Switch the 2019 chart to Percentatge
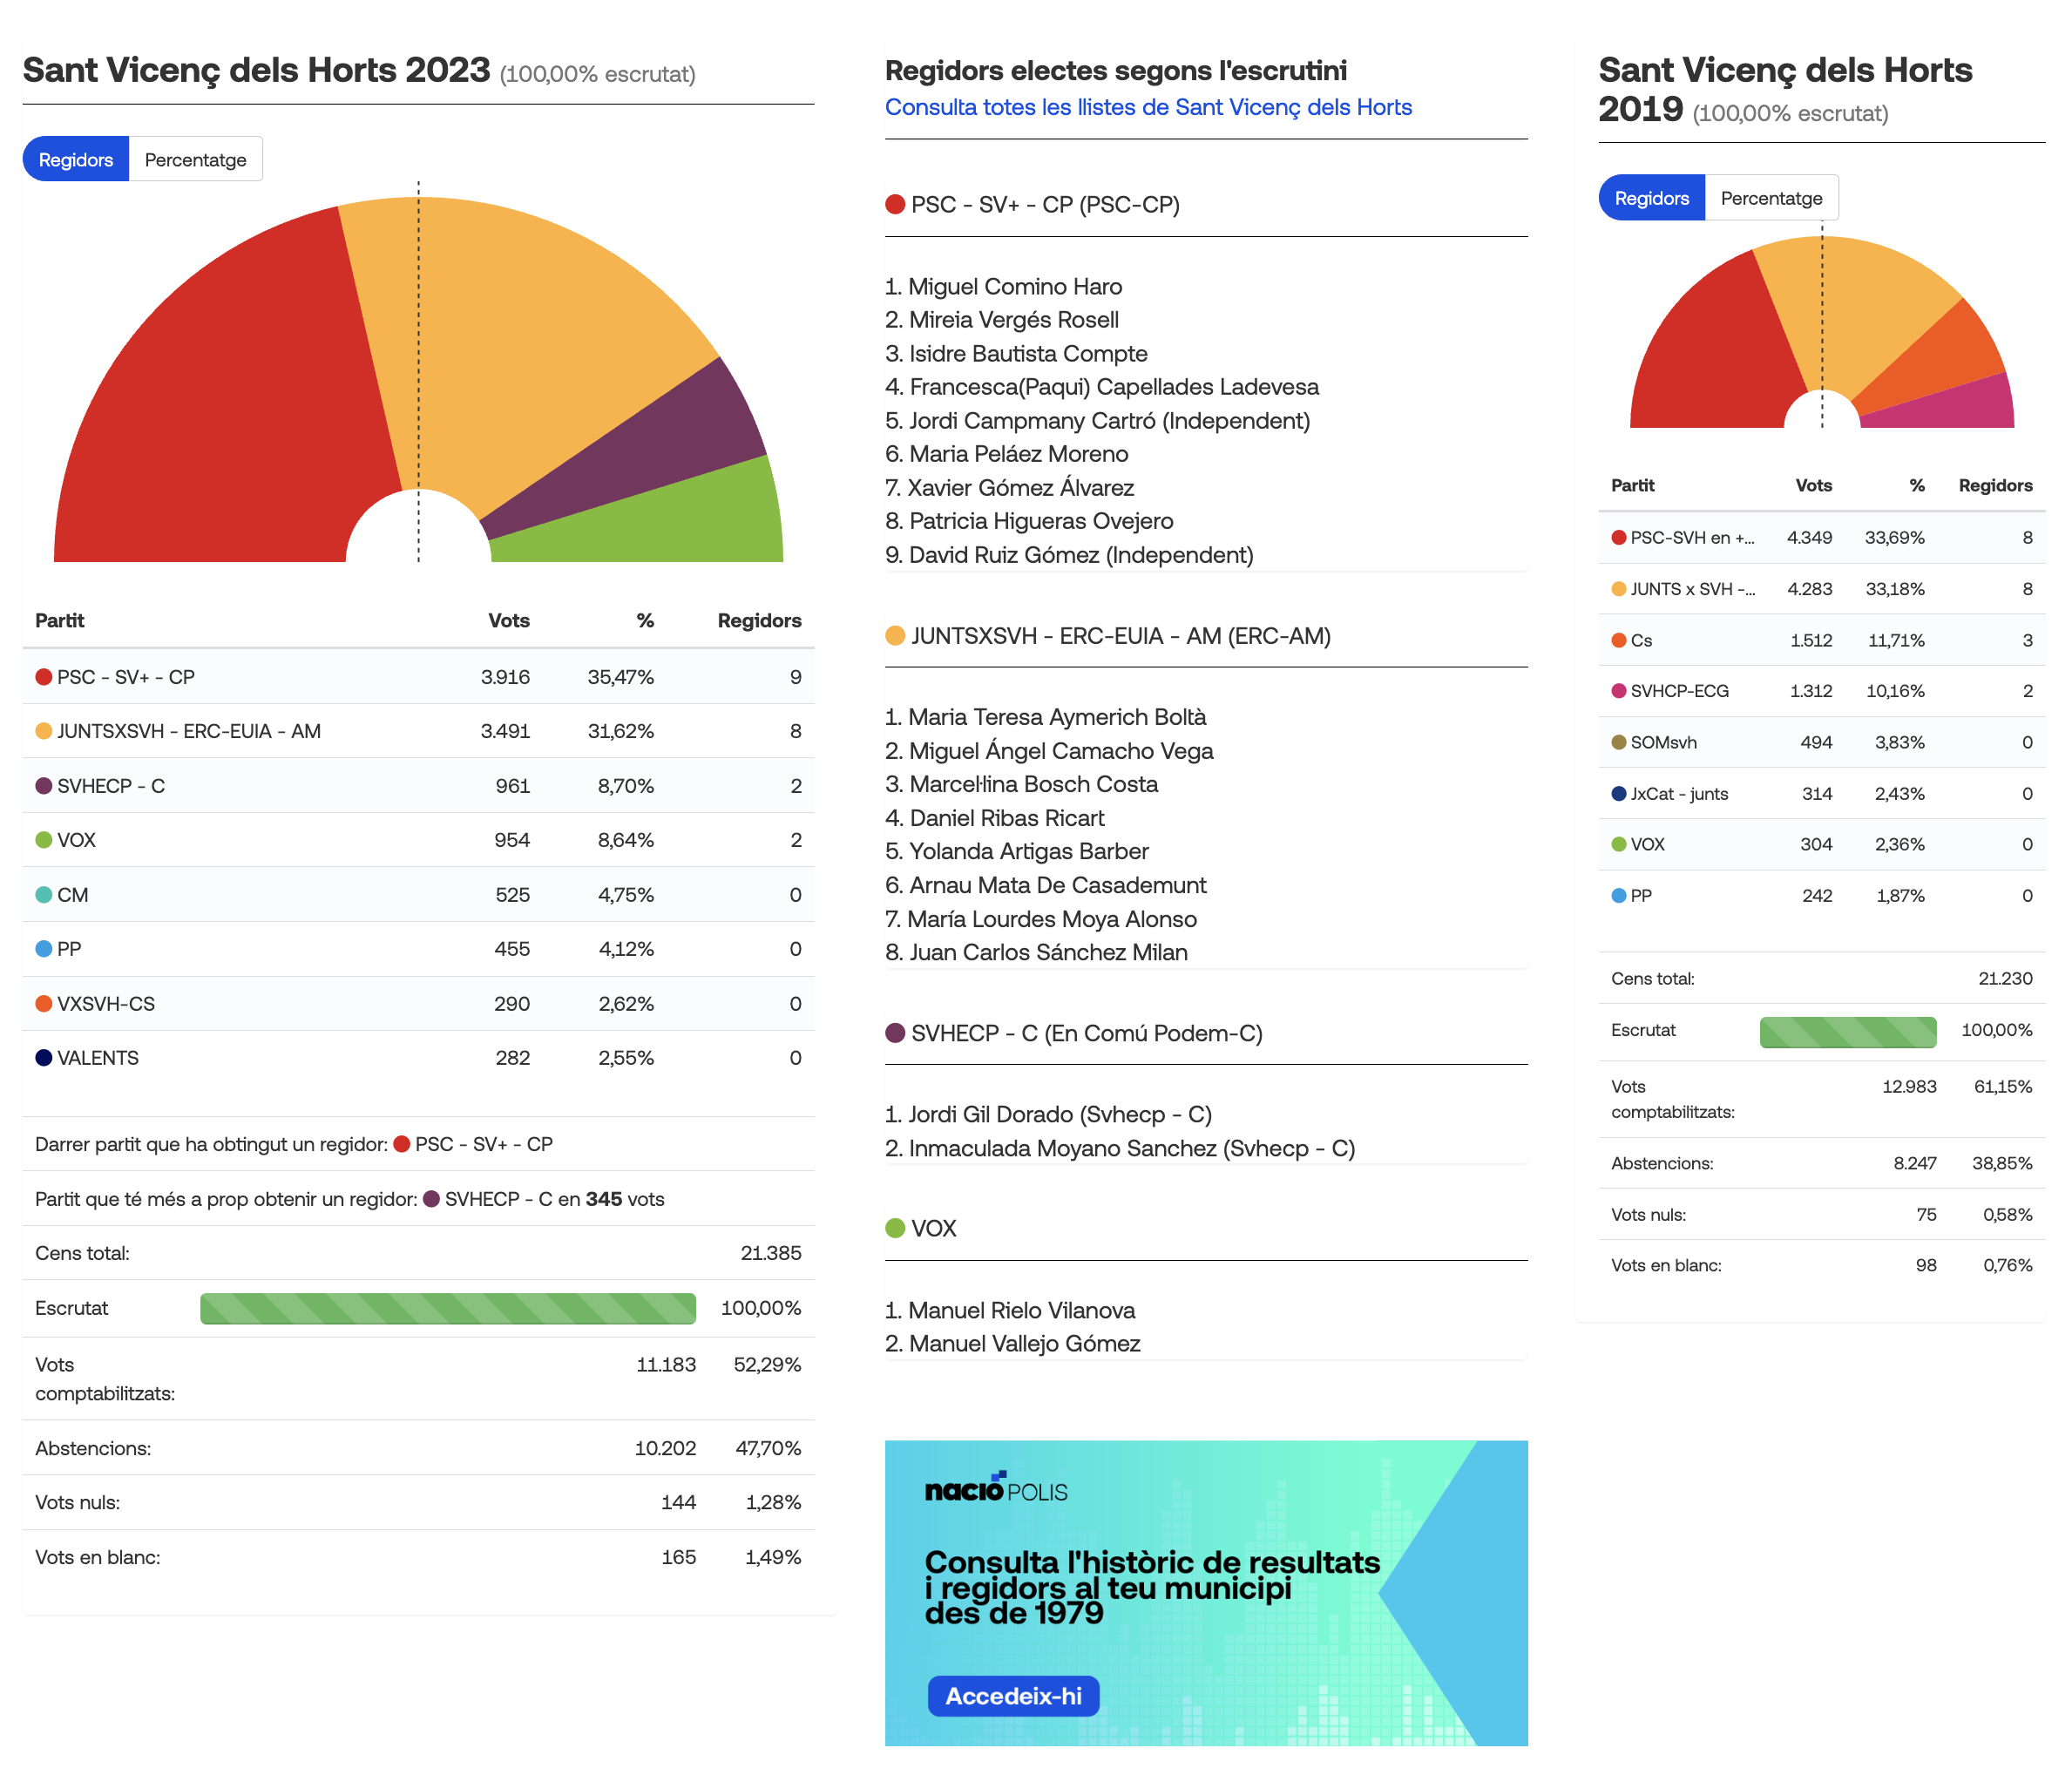The width and height of the screenshot is (2072, 1775). point(1771,198)
